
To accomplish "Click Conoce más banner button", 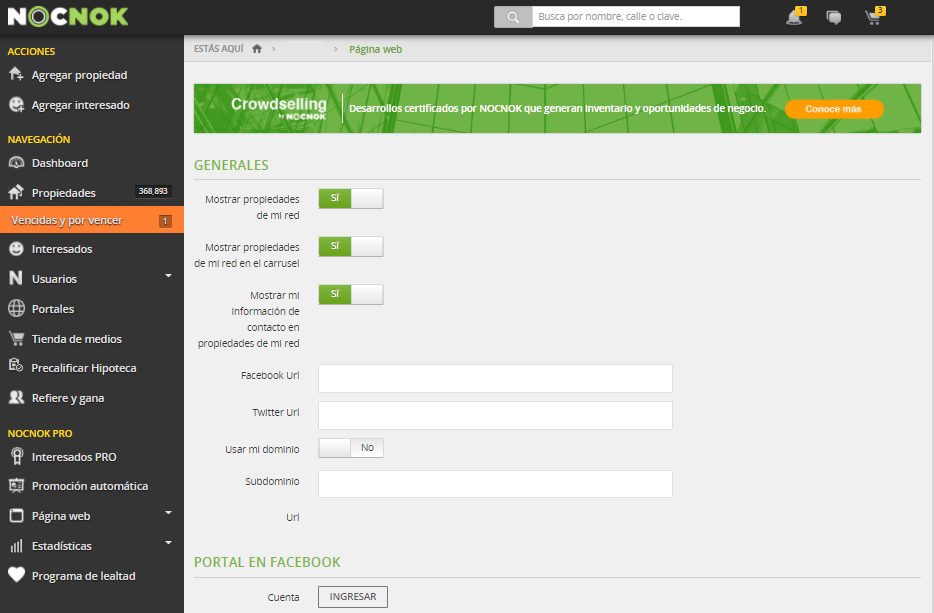I will pos(833,109).
